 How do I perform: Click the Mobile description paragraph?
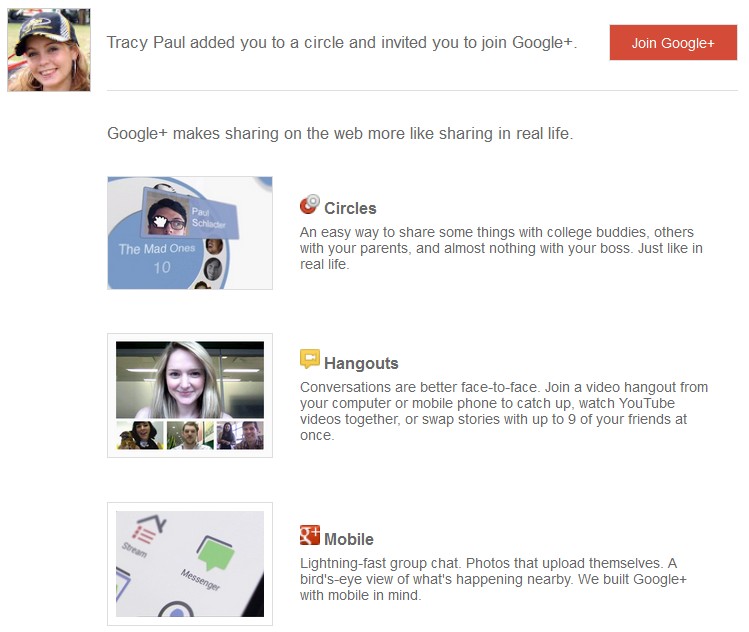click(x=493, y=580)
